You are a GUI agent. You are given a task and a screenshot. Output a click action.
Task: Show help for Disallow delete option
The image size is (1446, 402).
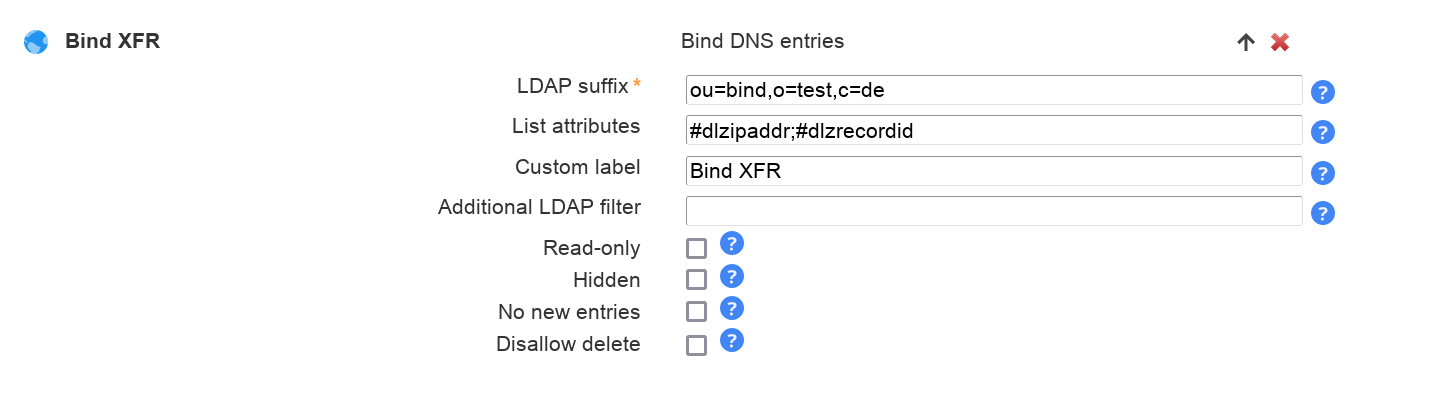(732, 340)
